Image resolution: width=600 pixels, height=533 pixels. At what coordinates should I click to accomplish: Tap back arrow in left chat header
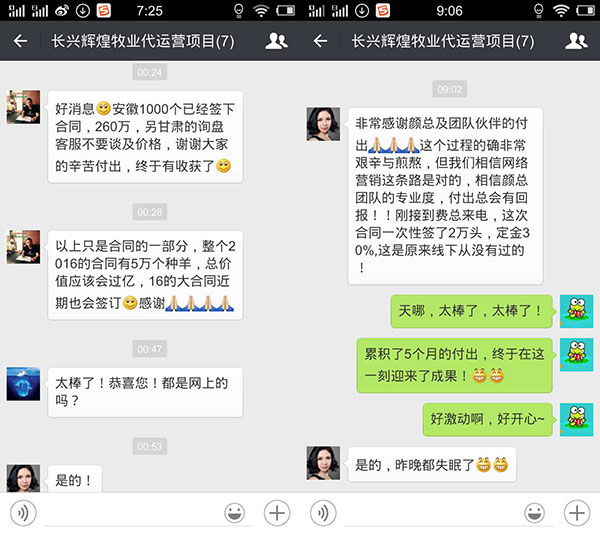click(20, 41)
